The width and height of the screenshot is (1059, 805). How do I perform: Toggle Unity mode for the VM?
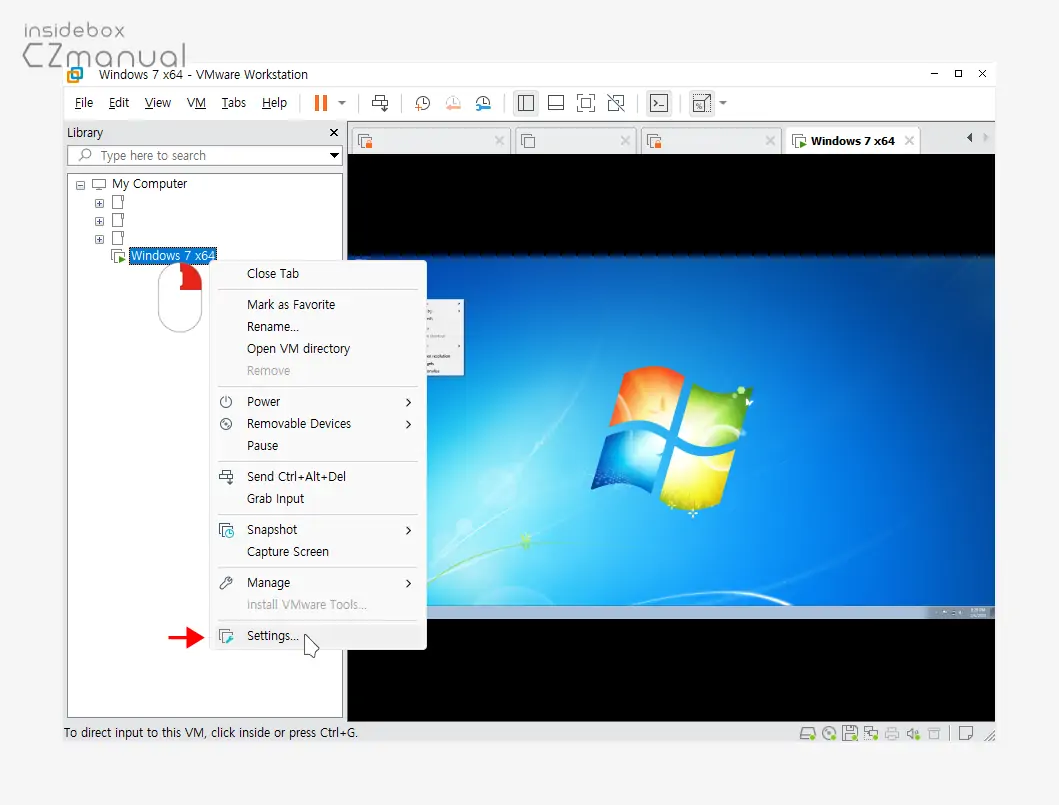click(x=616, y=103)
